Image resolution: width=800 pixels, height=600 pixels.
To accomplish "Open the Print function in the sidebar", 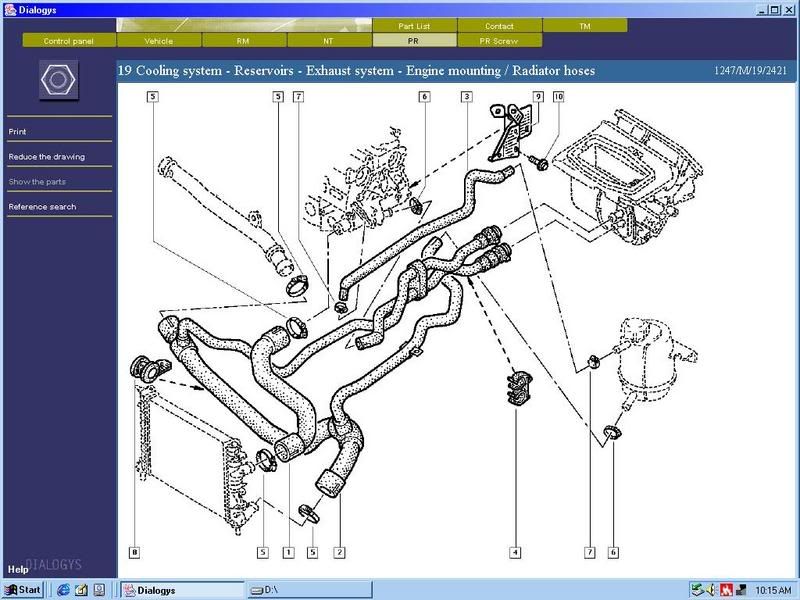I will pyautogui.click(x=18, y=131).
